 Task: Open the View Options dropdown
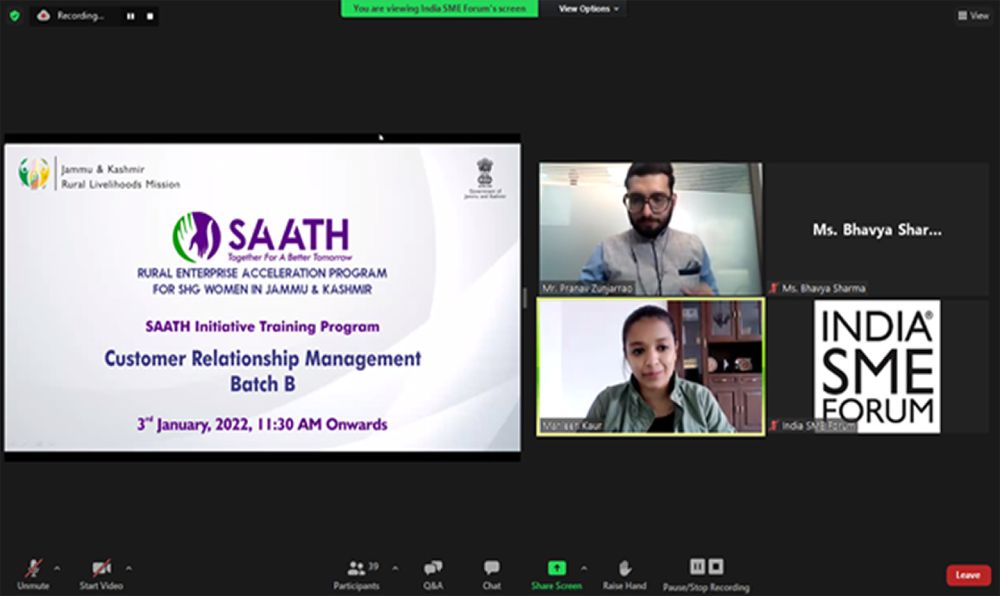point(588,9)
